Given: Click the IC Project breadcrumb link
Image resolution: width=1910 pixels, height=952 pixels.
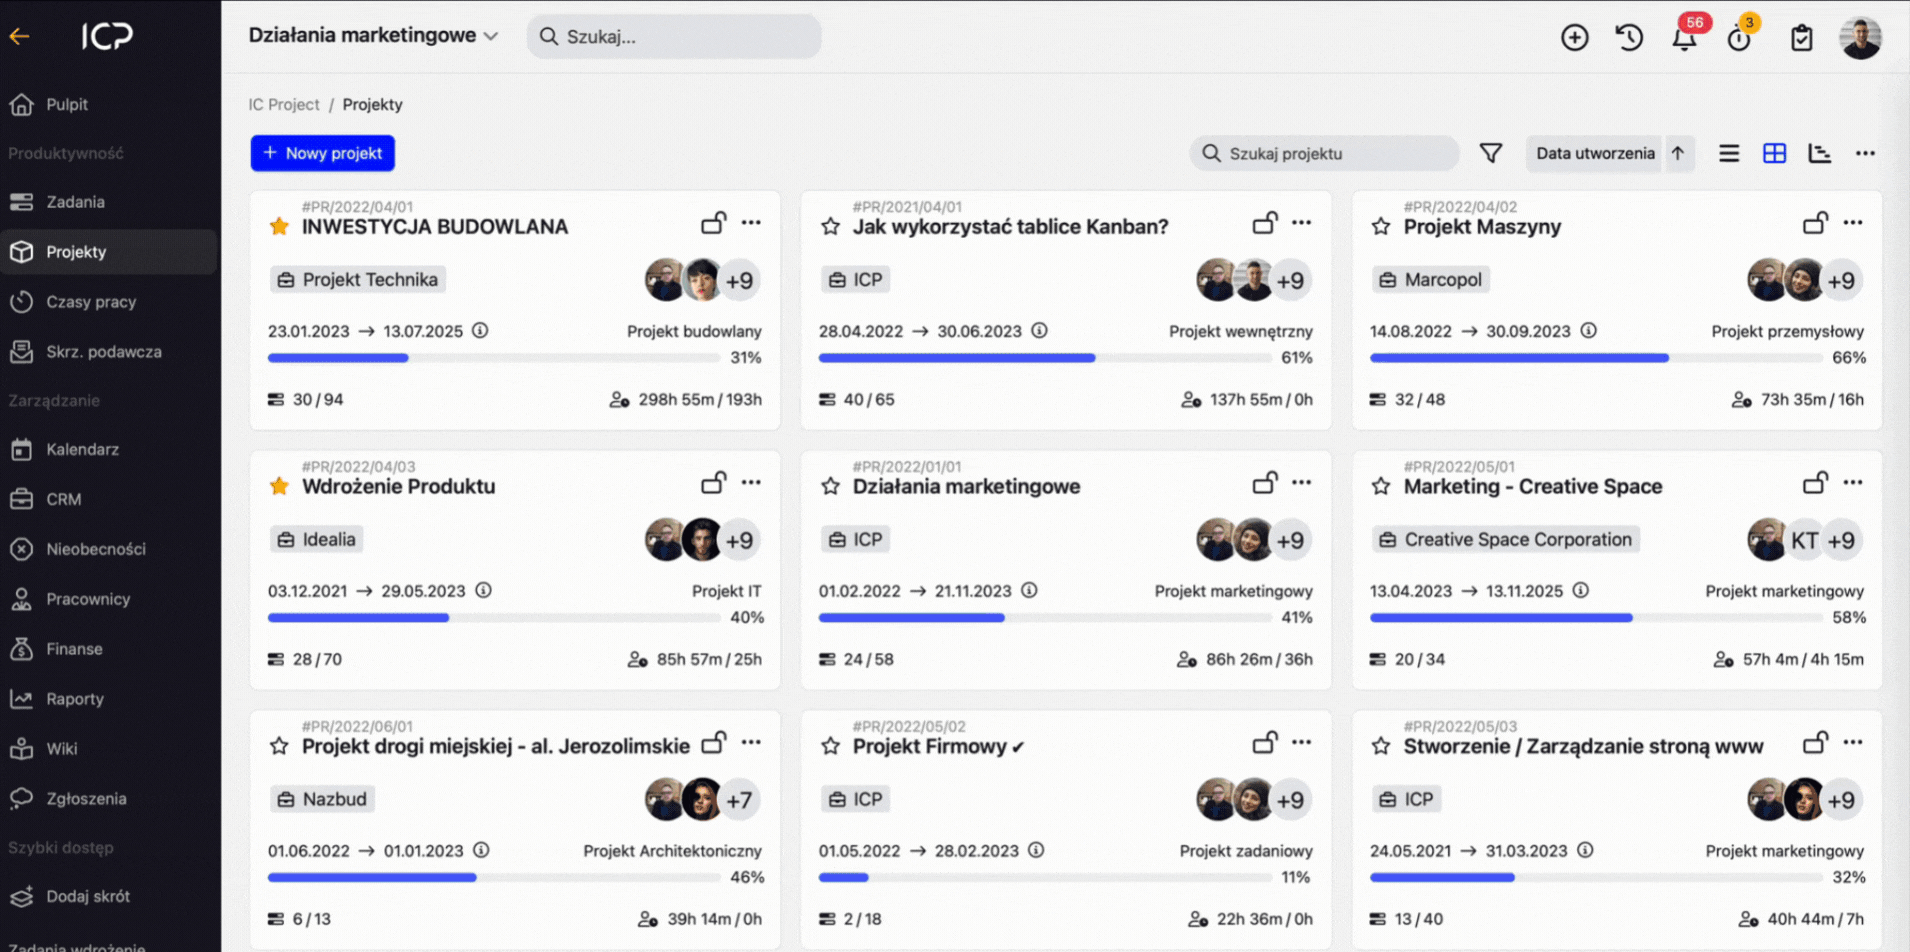Looking at the screenshot, I should 283,104.
